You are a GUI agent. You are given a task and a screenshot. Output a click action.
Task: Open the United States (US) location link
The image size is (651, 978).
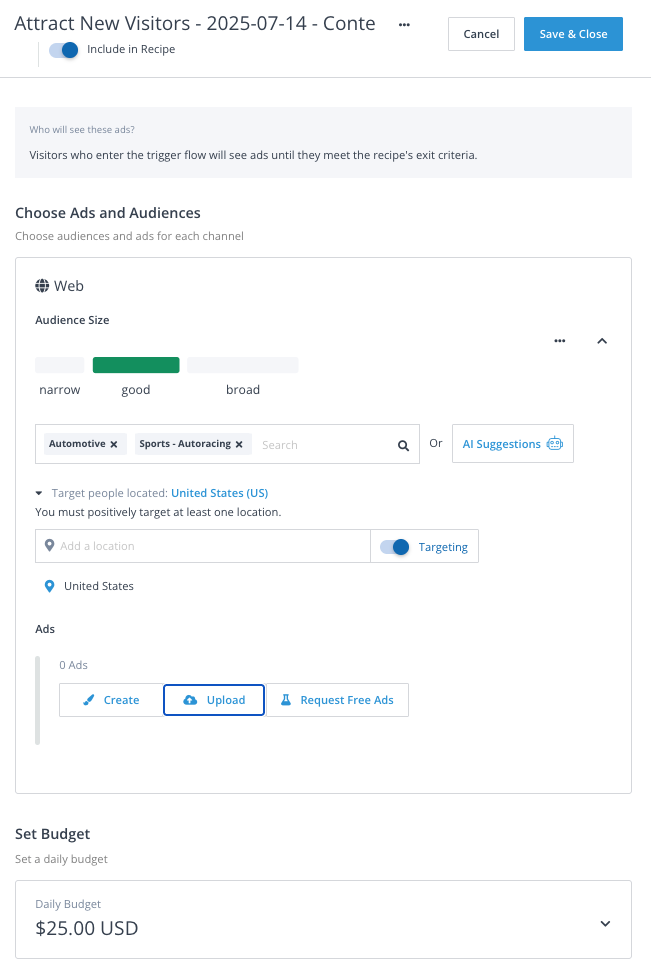point(219,493)
